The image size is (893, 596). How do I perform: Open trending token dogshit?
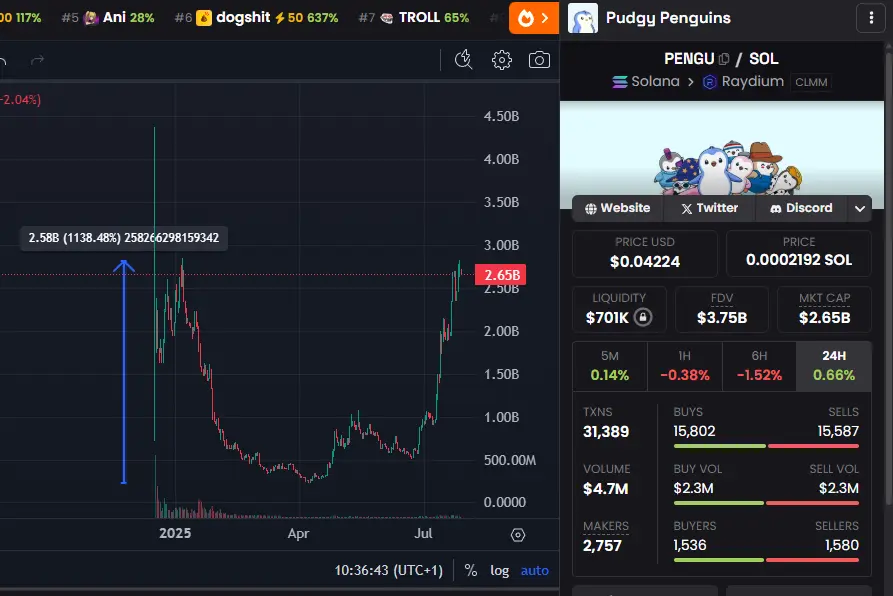(256, 18)
